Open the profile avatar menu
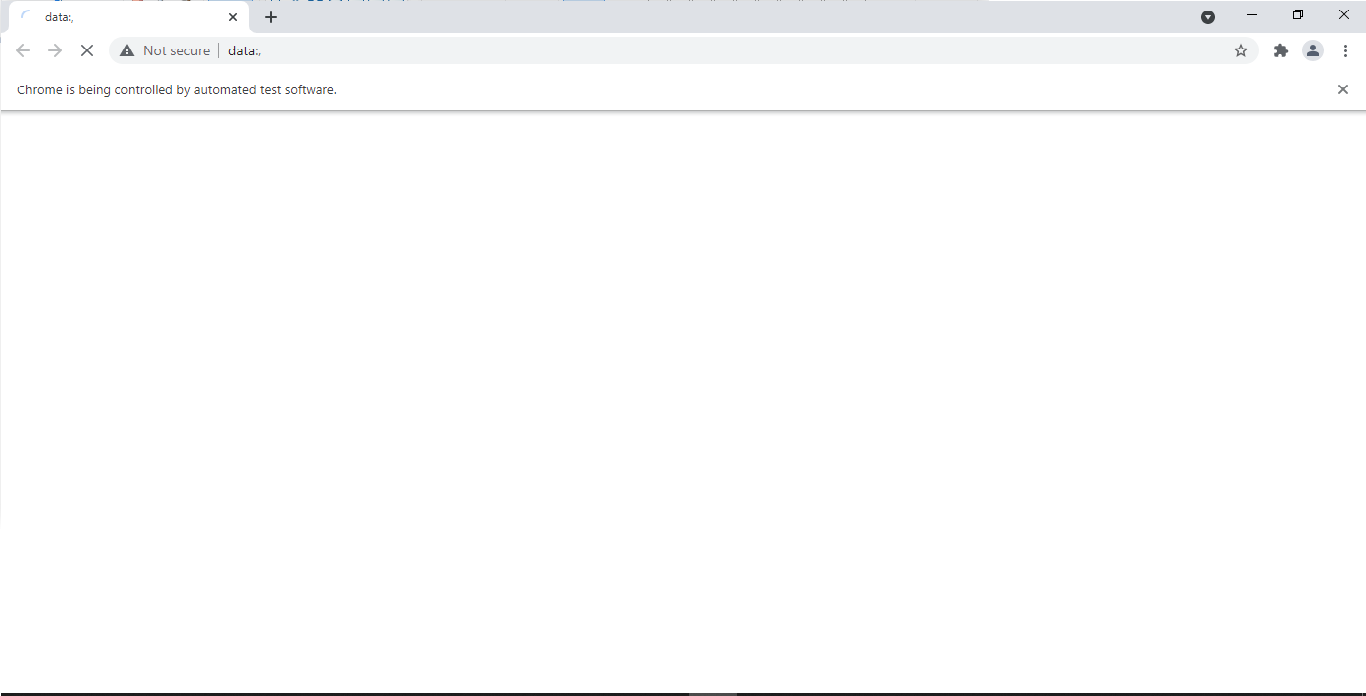1366x696 pixels. (1313, 50)
